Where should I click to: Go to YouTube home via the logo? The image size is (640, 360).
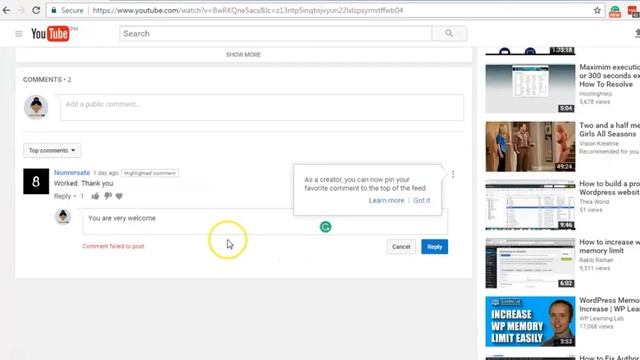(x=50, y=33)
